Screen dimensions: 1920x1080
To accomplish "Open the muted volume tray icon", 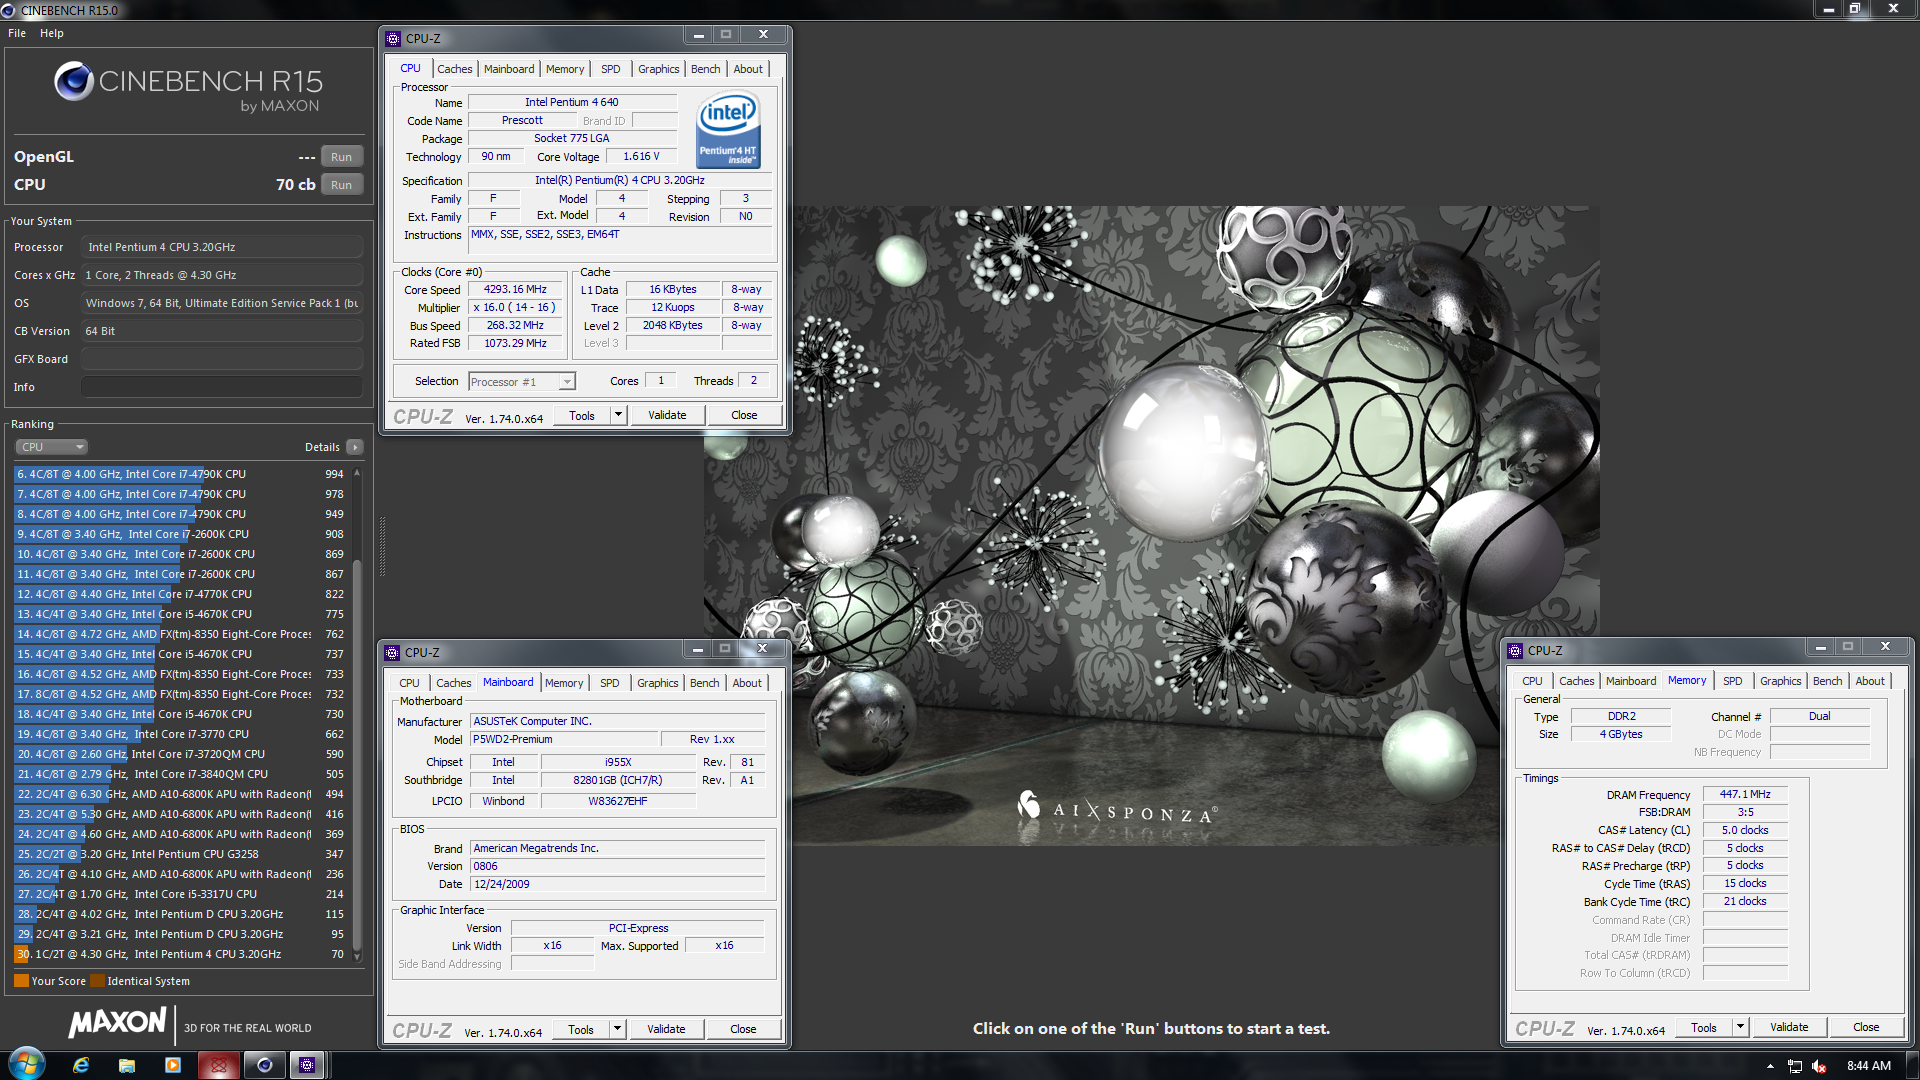I will [x=1819, y=1066].
